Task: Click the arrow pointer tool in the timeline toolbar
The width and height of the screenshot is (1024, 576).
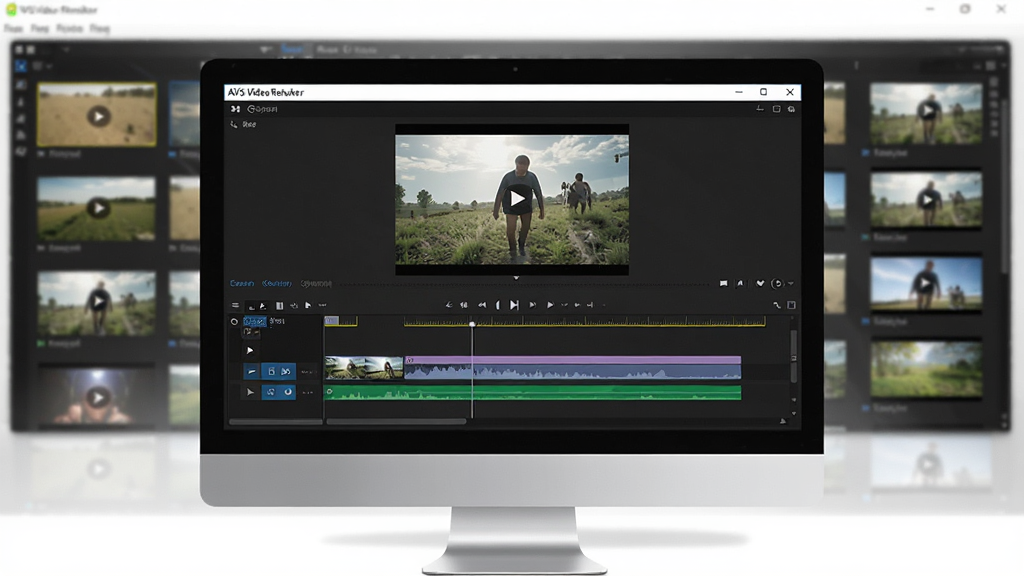Action: (x=308, y=306)
